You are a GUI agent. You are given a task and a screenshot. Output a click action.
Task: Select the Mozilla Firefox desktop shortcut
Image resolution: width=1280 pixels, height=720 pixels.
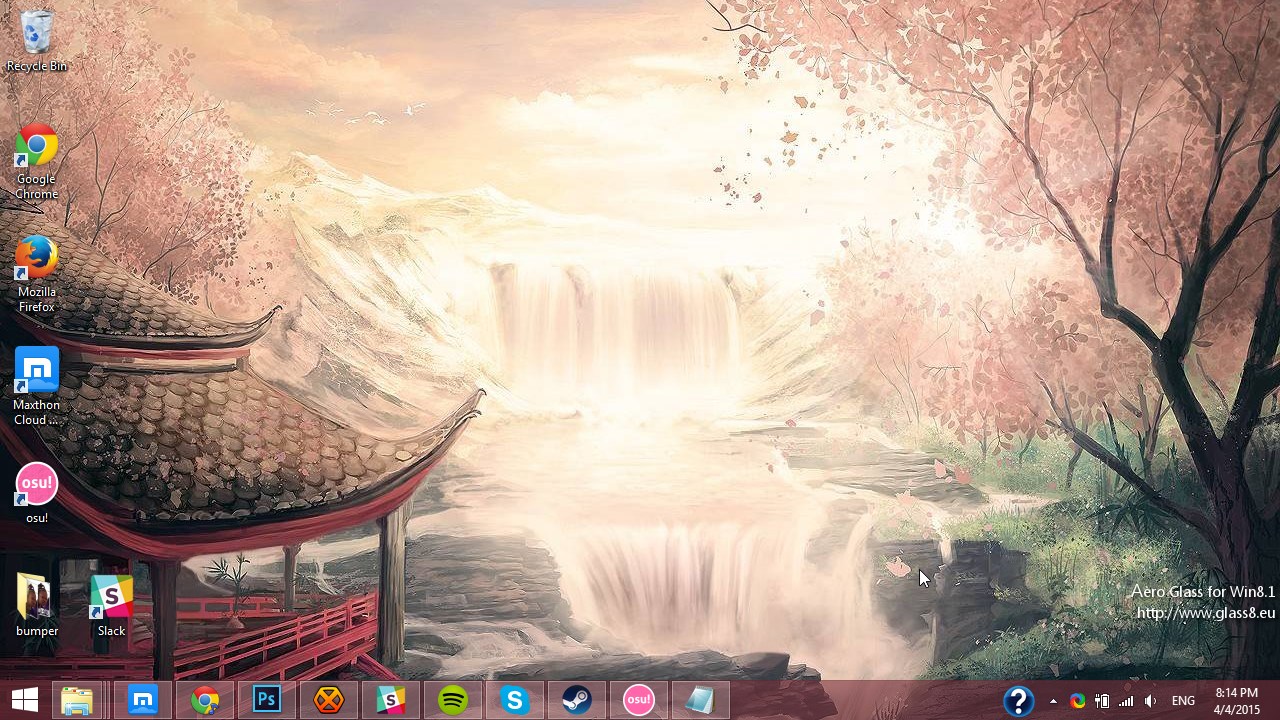[x=37, y=274]
